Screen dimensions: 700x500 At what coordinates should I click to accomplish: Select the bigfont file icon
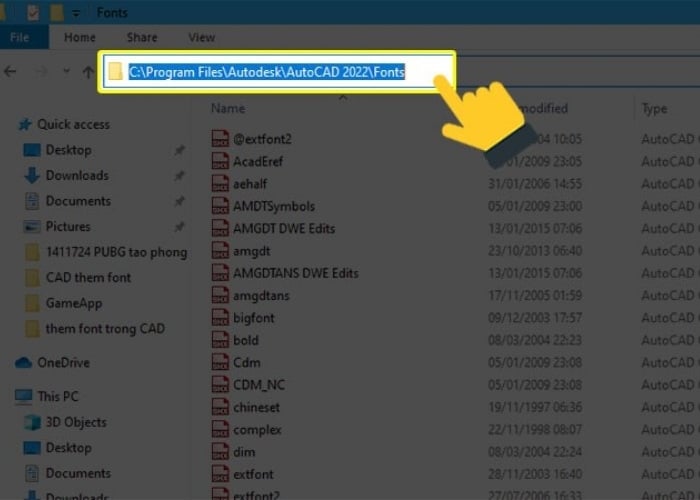pos(220,318)
